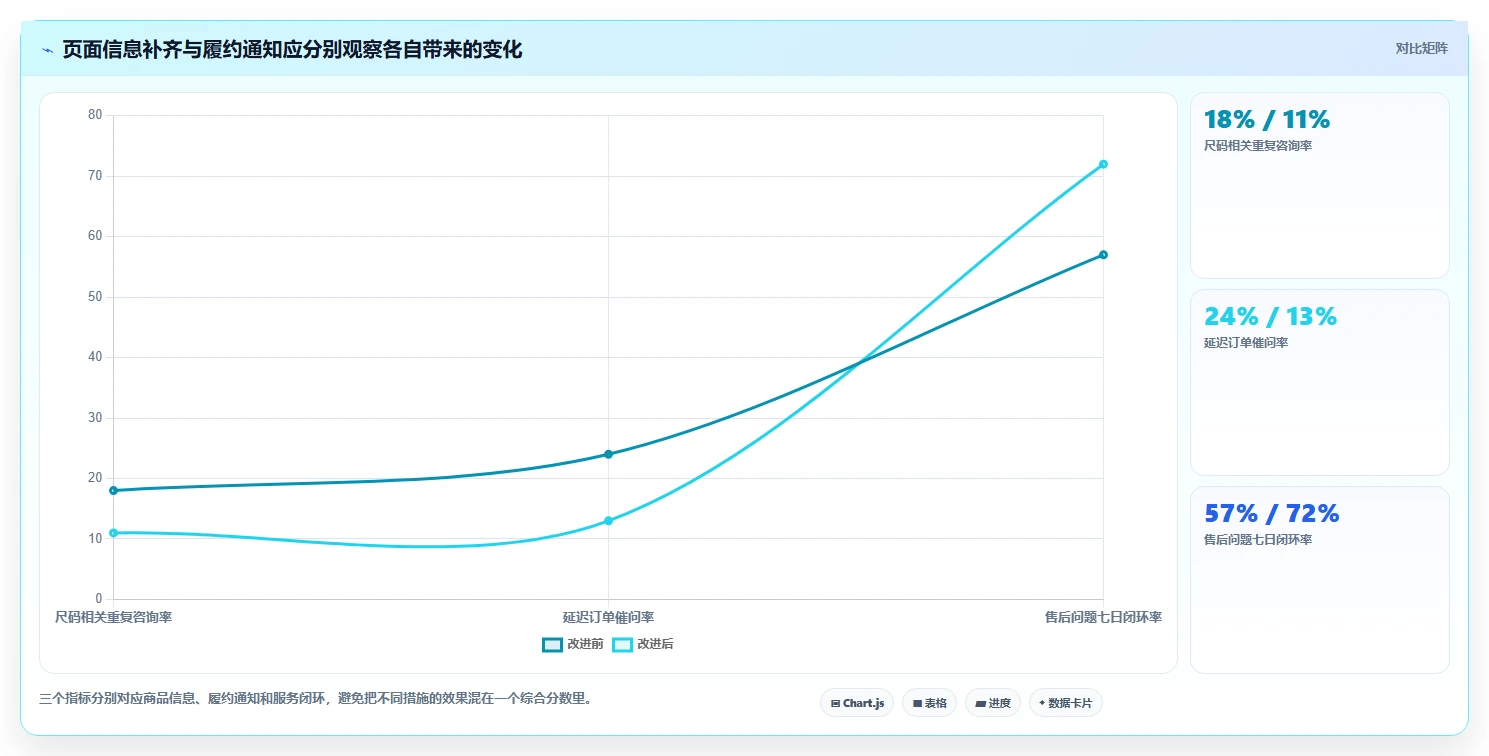This screenshot has width=1489, height=756.
Task: Click the footnote starting 三个指标分别对应
Action: (x=318, y=699)
